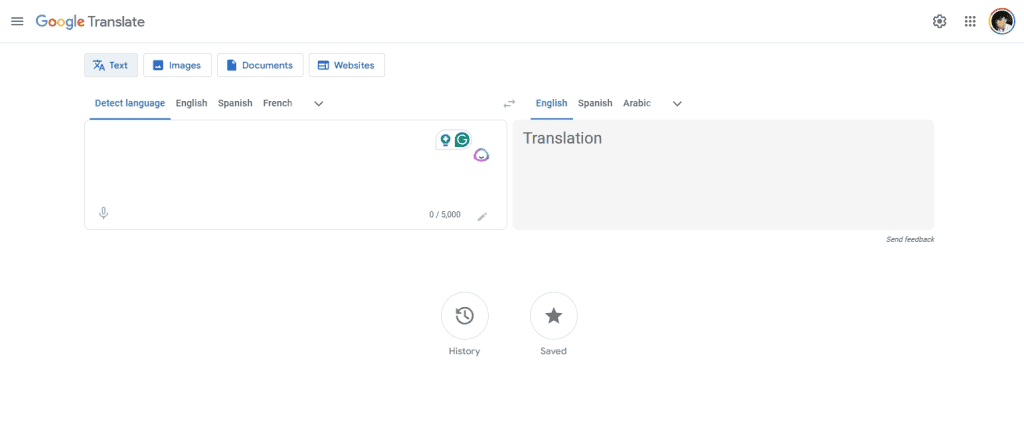Open the Send feedback link
The height and width of the screenshot is (432, 1024).
coord(910,239)
